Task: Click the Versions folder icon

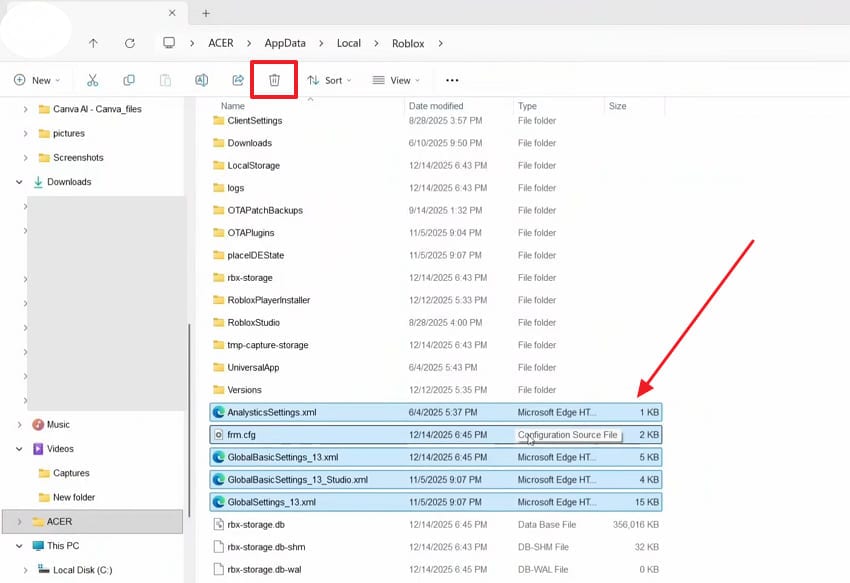Action: coord(218,389)
